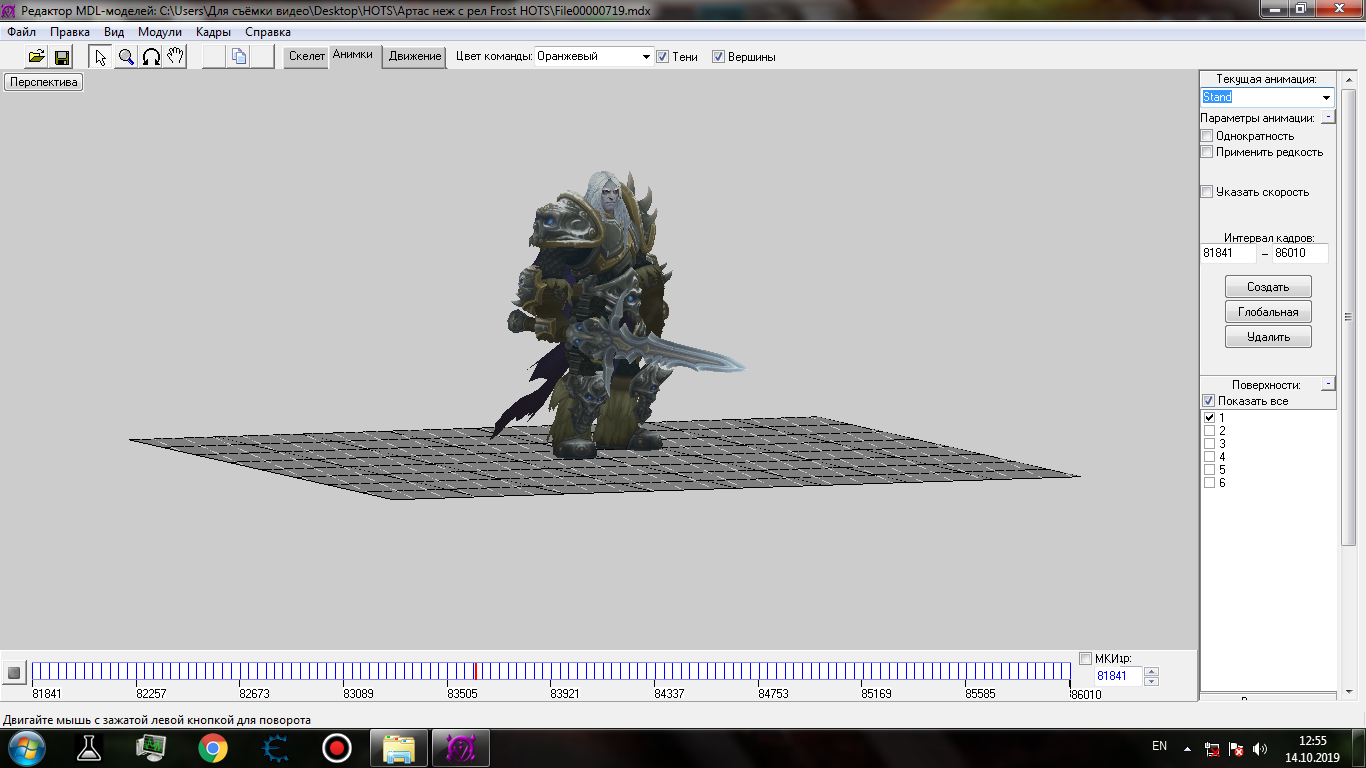Viewport: 1366px width, 768px height.
Task: Collapse the Поверхности panel section
Action: pos(1327,384)
